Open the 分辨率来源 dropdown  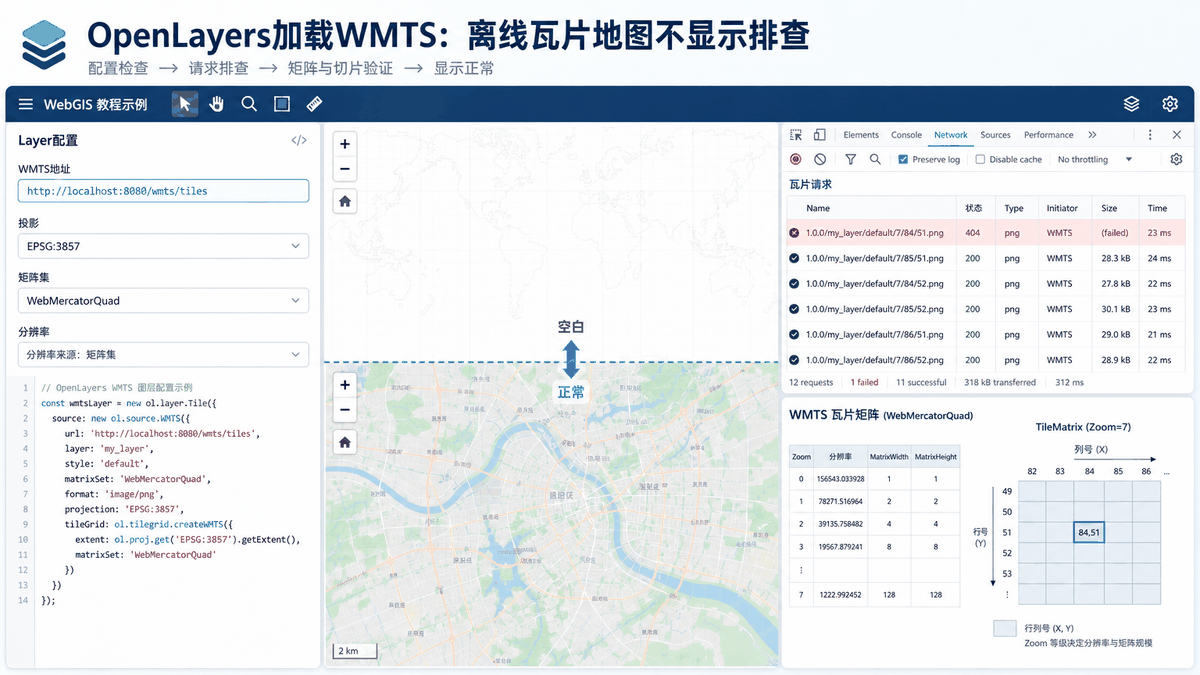tap(163, 354)
